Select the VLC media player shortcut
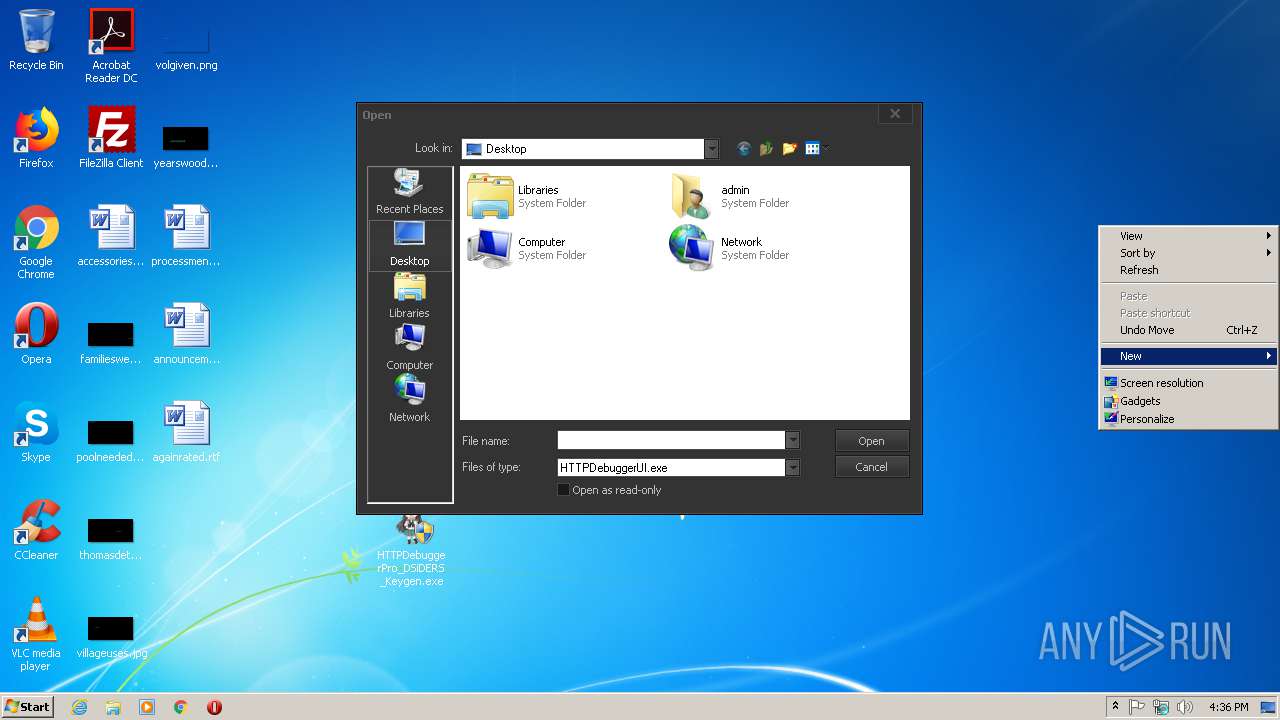This screenshot has height=720, width=1280. pos(36,634)
